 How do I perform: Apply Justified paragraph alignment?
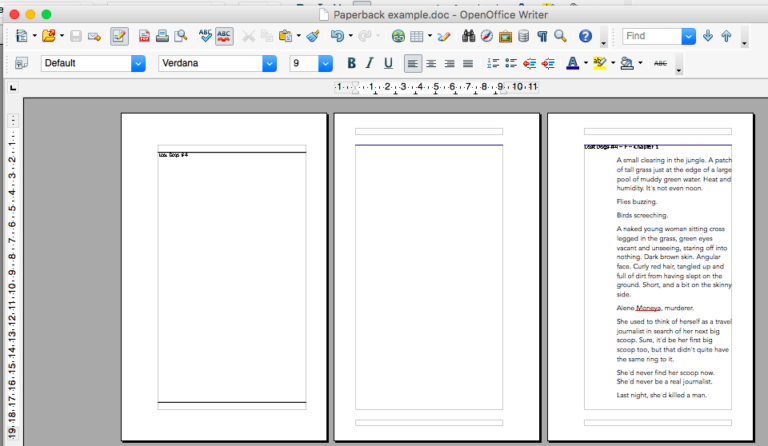468,64
